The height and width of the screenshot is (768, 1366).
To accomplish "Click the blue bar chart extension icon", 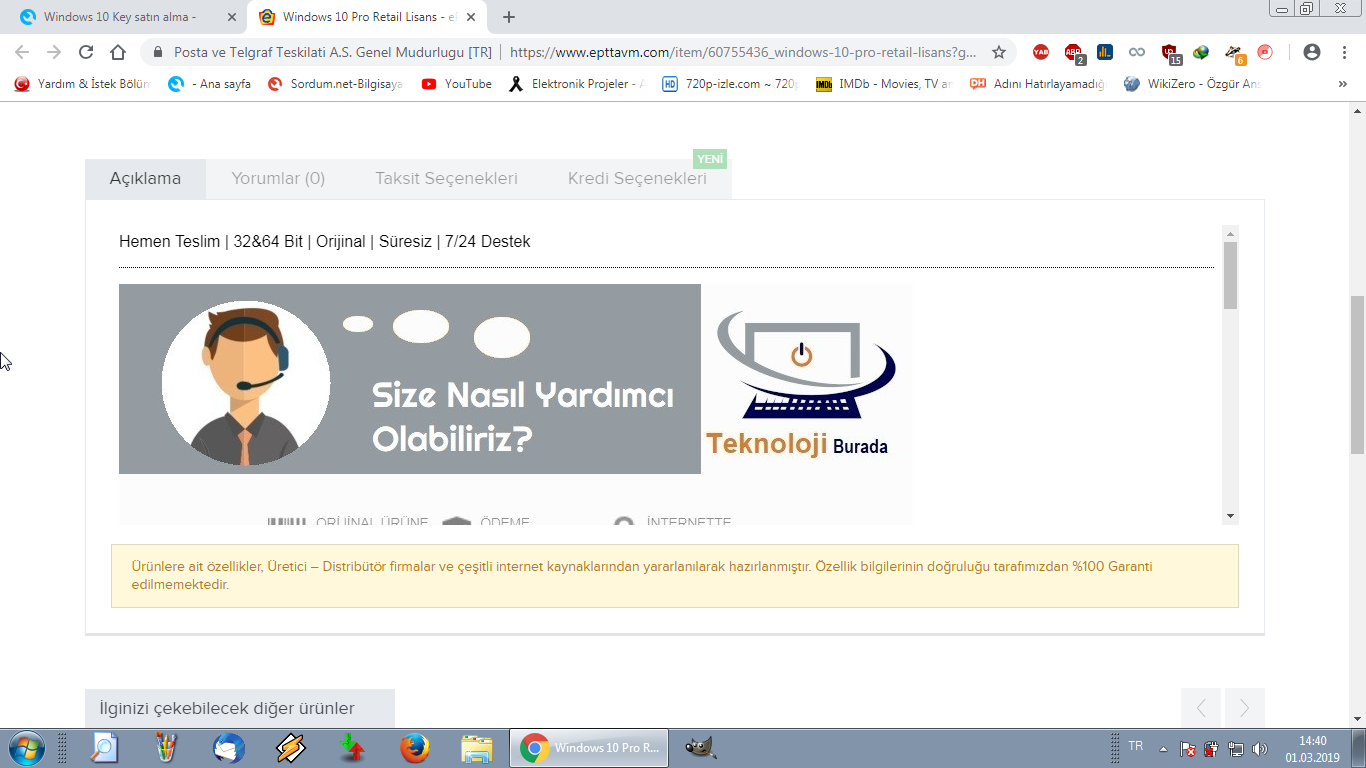I will 1105,52.
